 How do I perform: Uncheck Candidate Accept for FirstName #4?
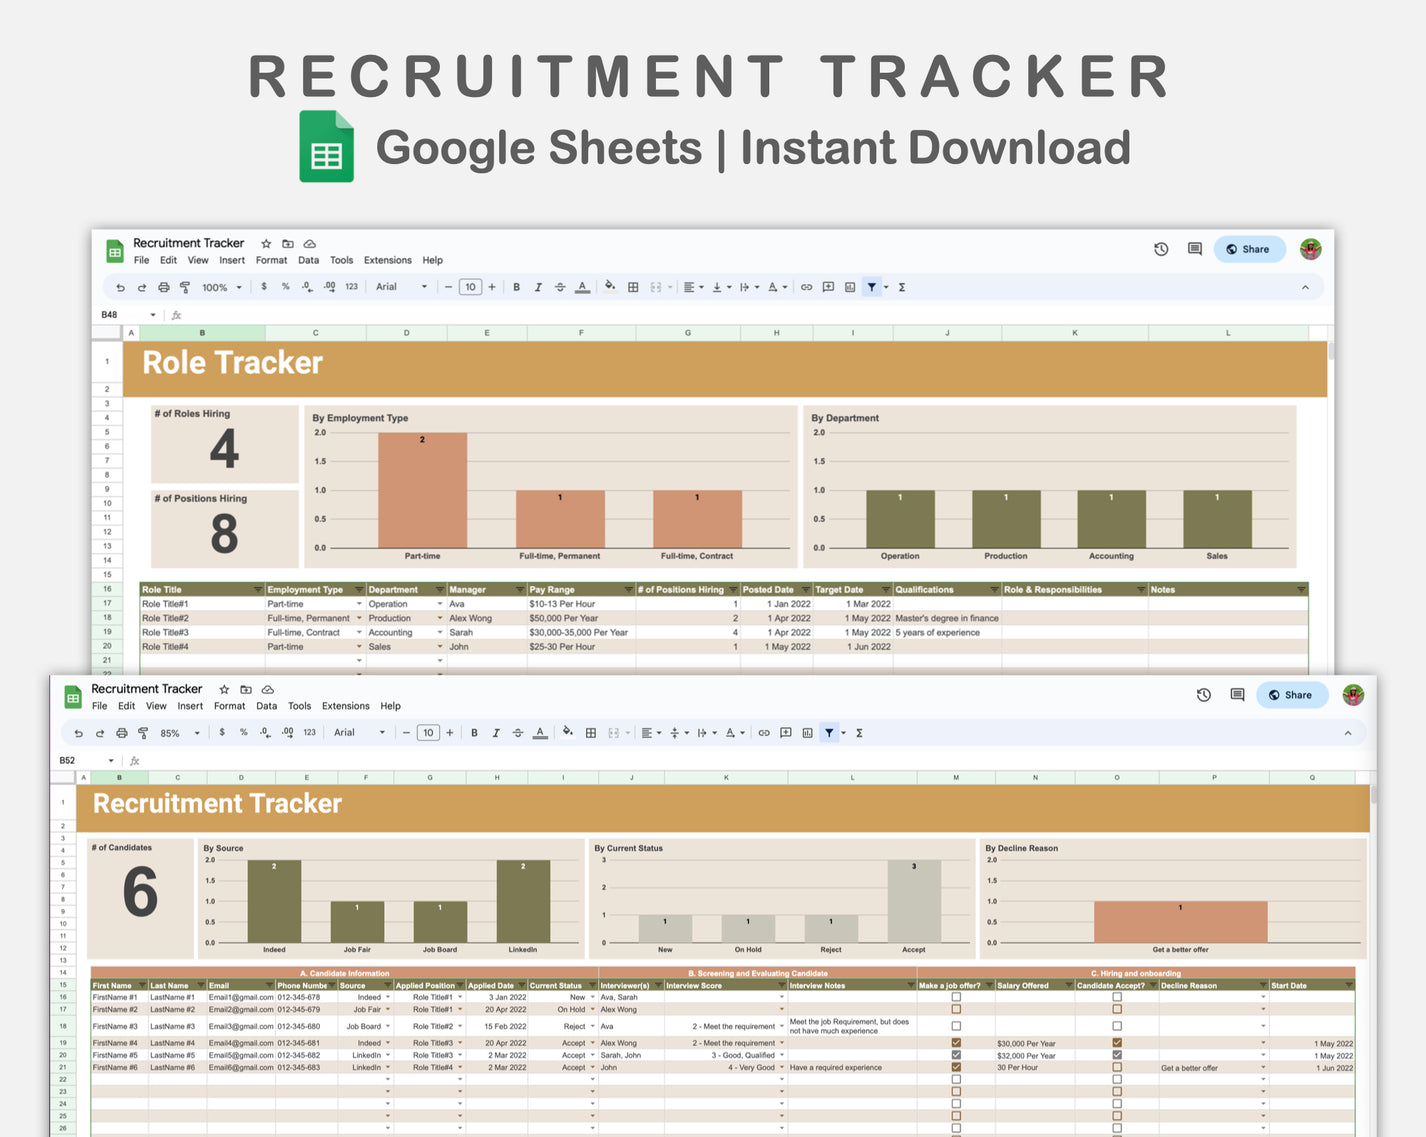1116,1042
